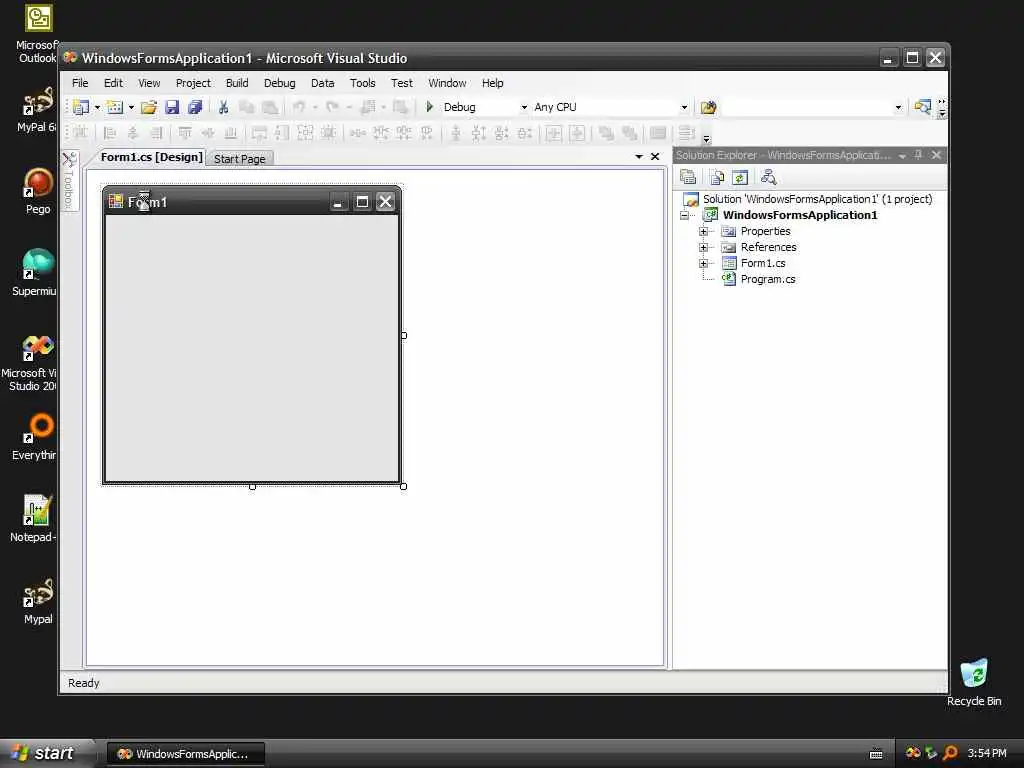Open the New Project icon's dropdown arrow
This screenshot has width=1024, height=768.
pos(97,107)
